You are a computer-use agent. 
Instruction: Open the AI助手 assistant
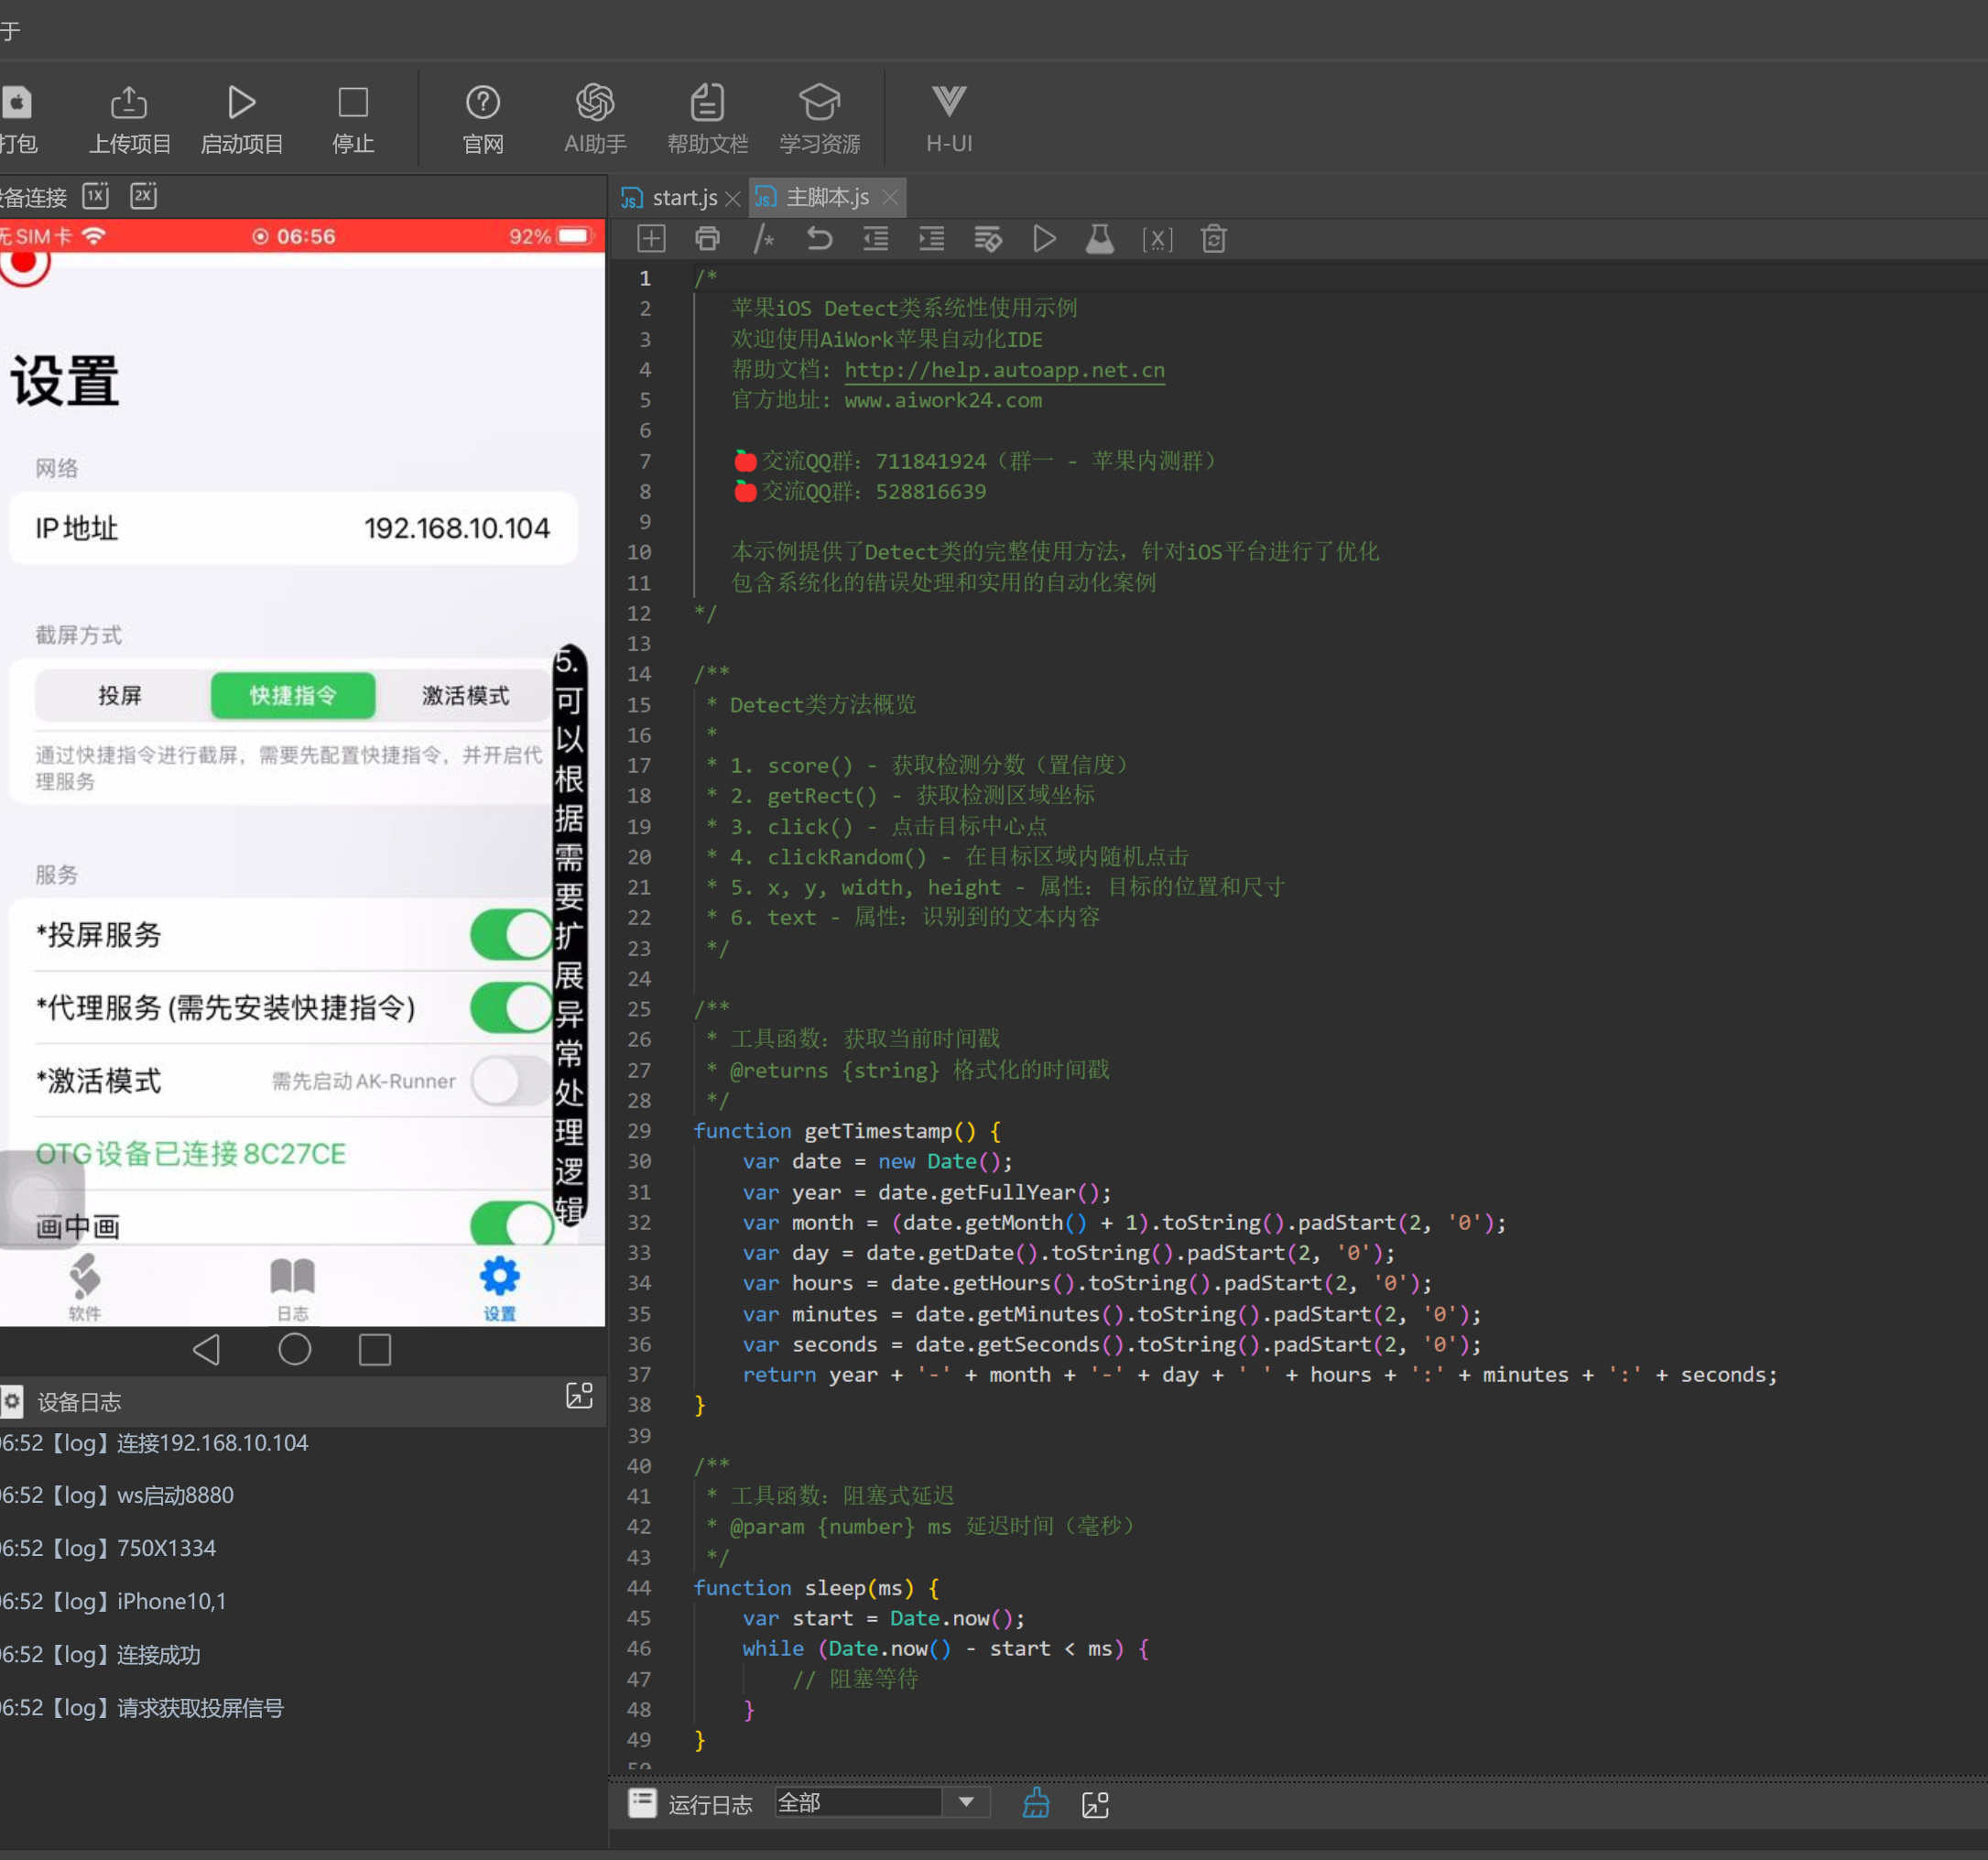pos(595,102)
